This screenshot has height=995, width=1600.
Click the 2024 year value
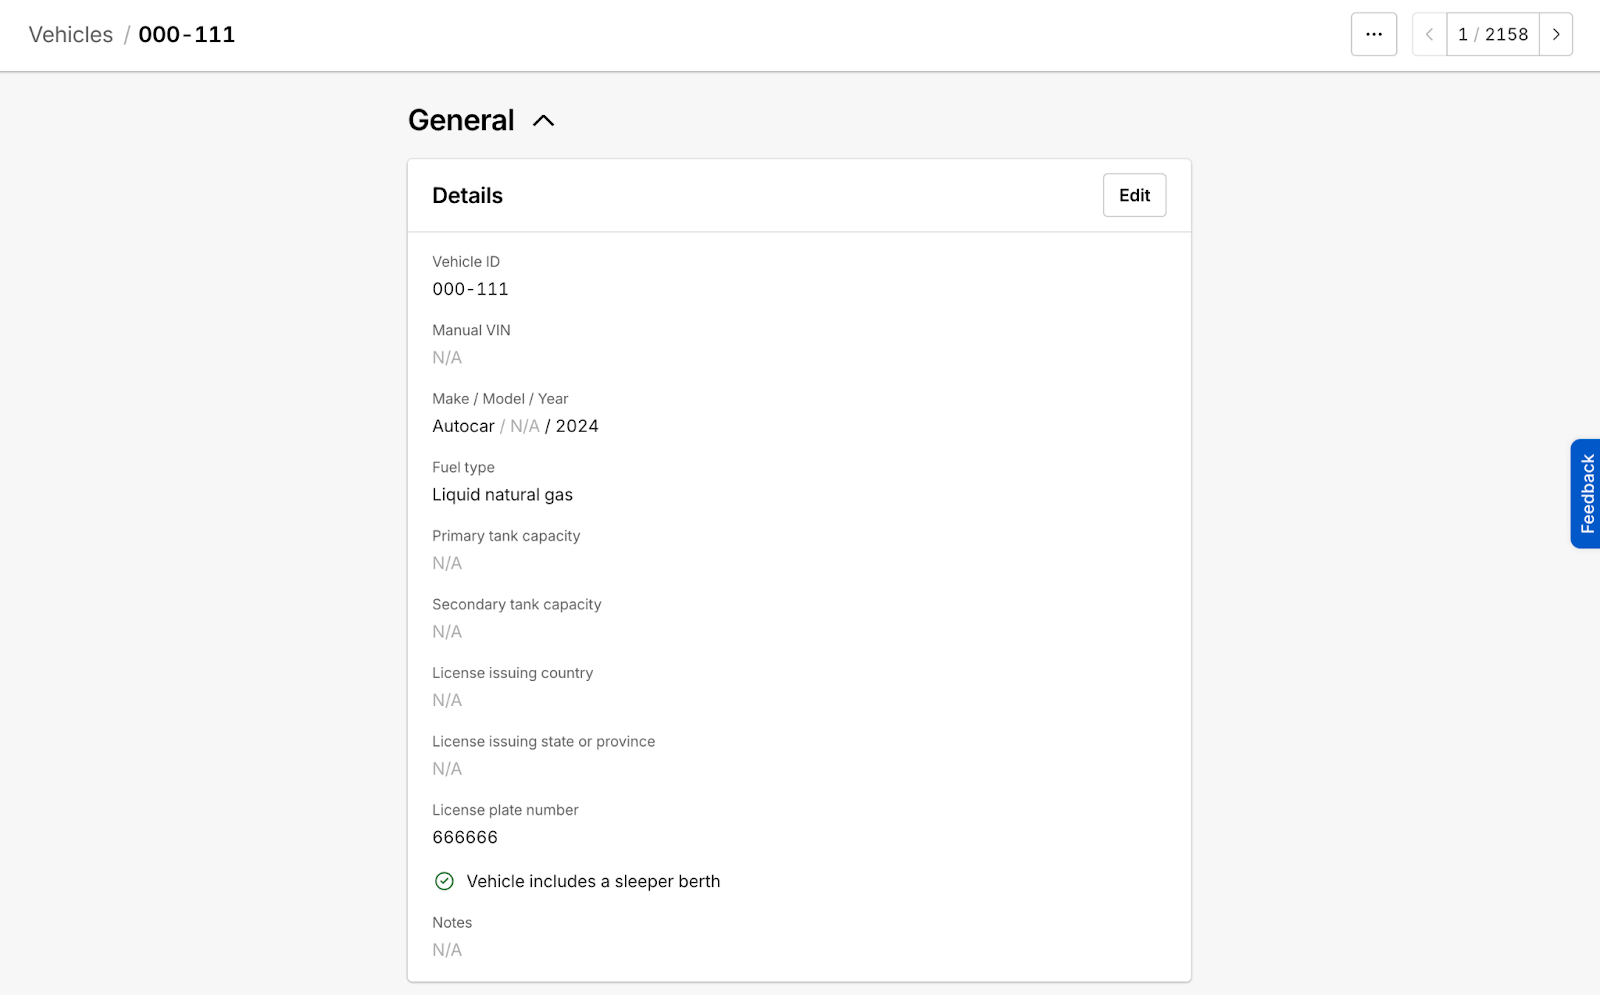577,426
